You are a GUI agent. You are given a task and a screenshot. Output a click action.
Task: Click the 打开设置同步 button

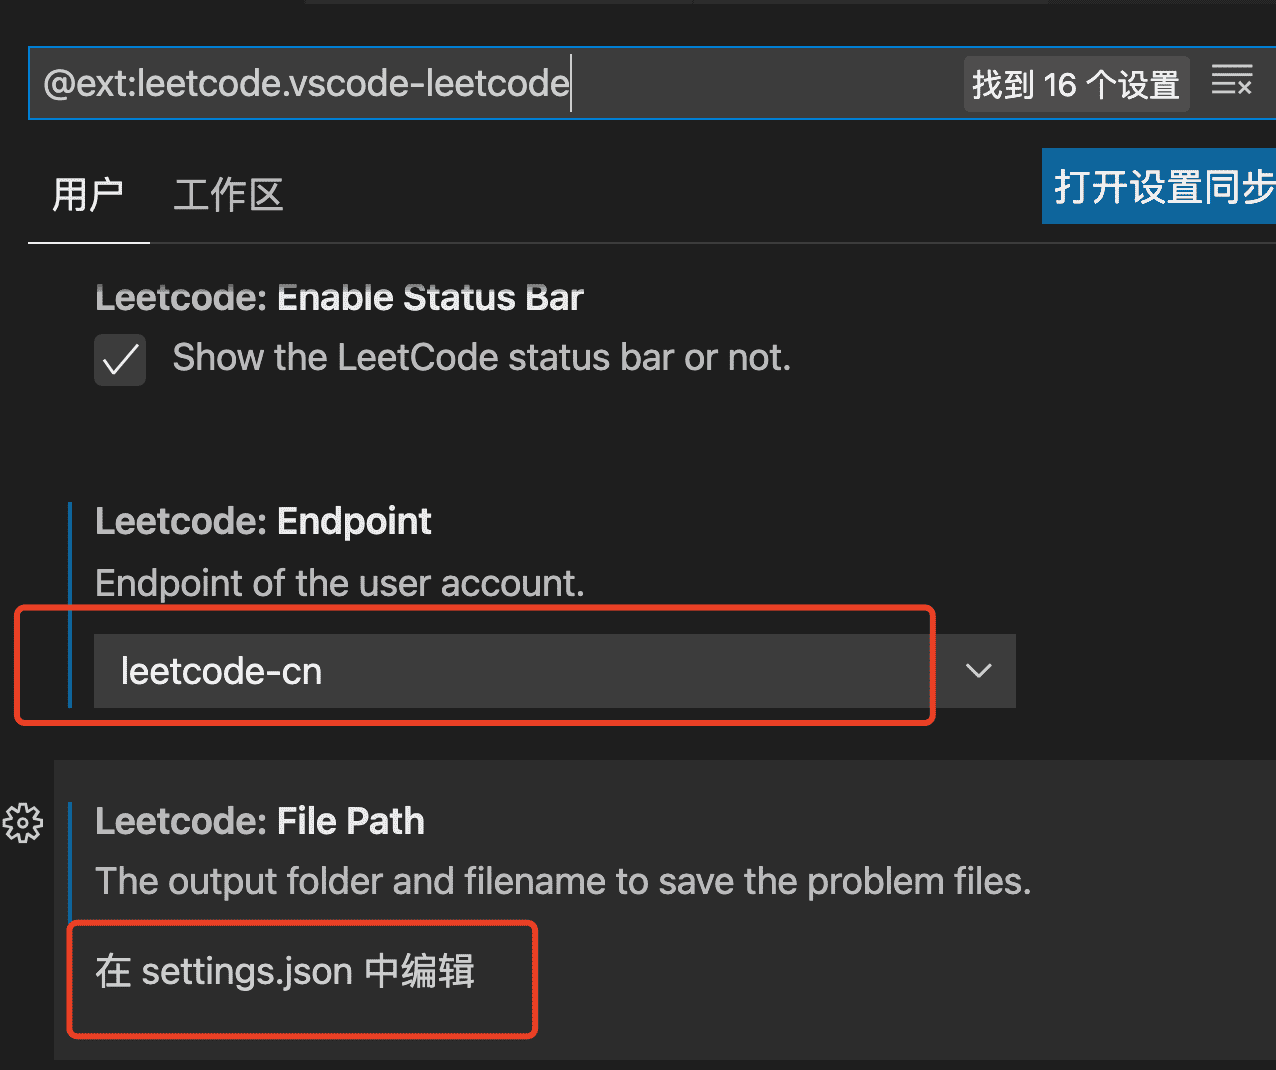pyautogui.click(x=1160, y=187)
